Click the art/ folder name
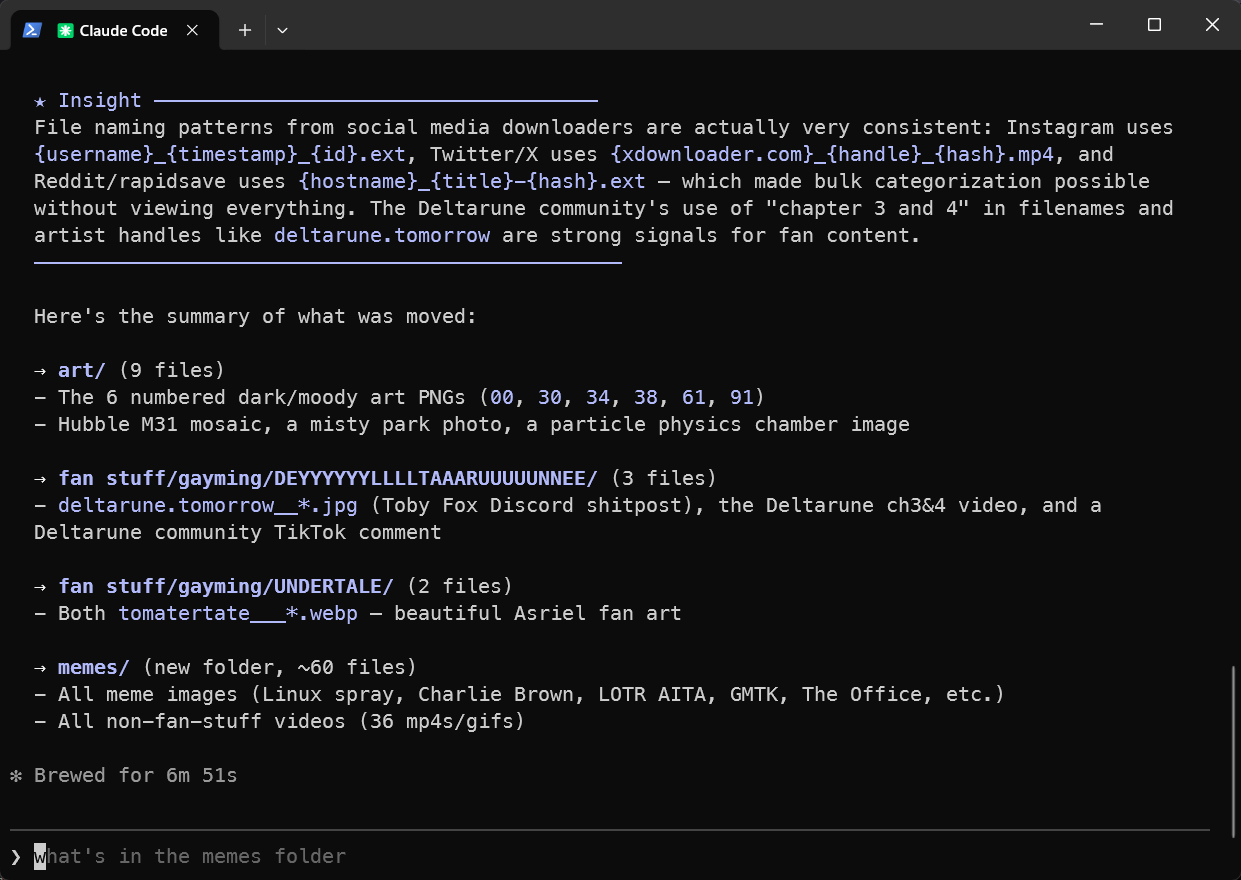1241x880 pixels. [x=82, y=370]
